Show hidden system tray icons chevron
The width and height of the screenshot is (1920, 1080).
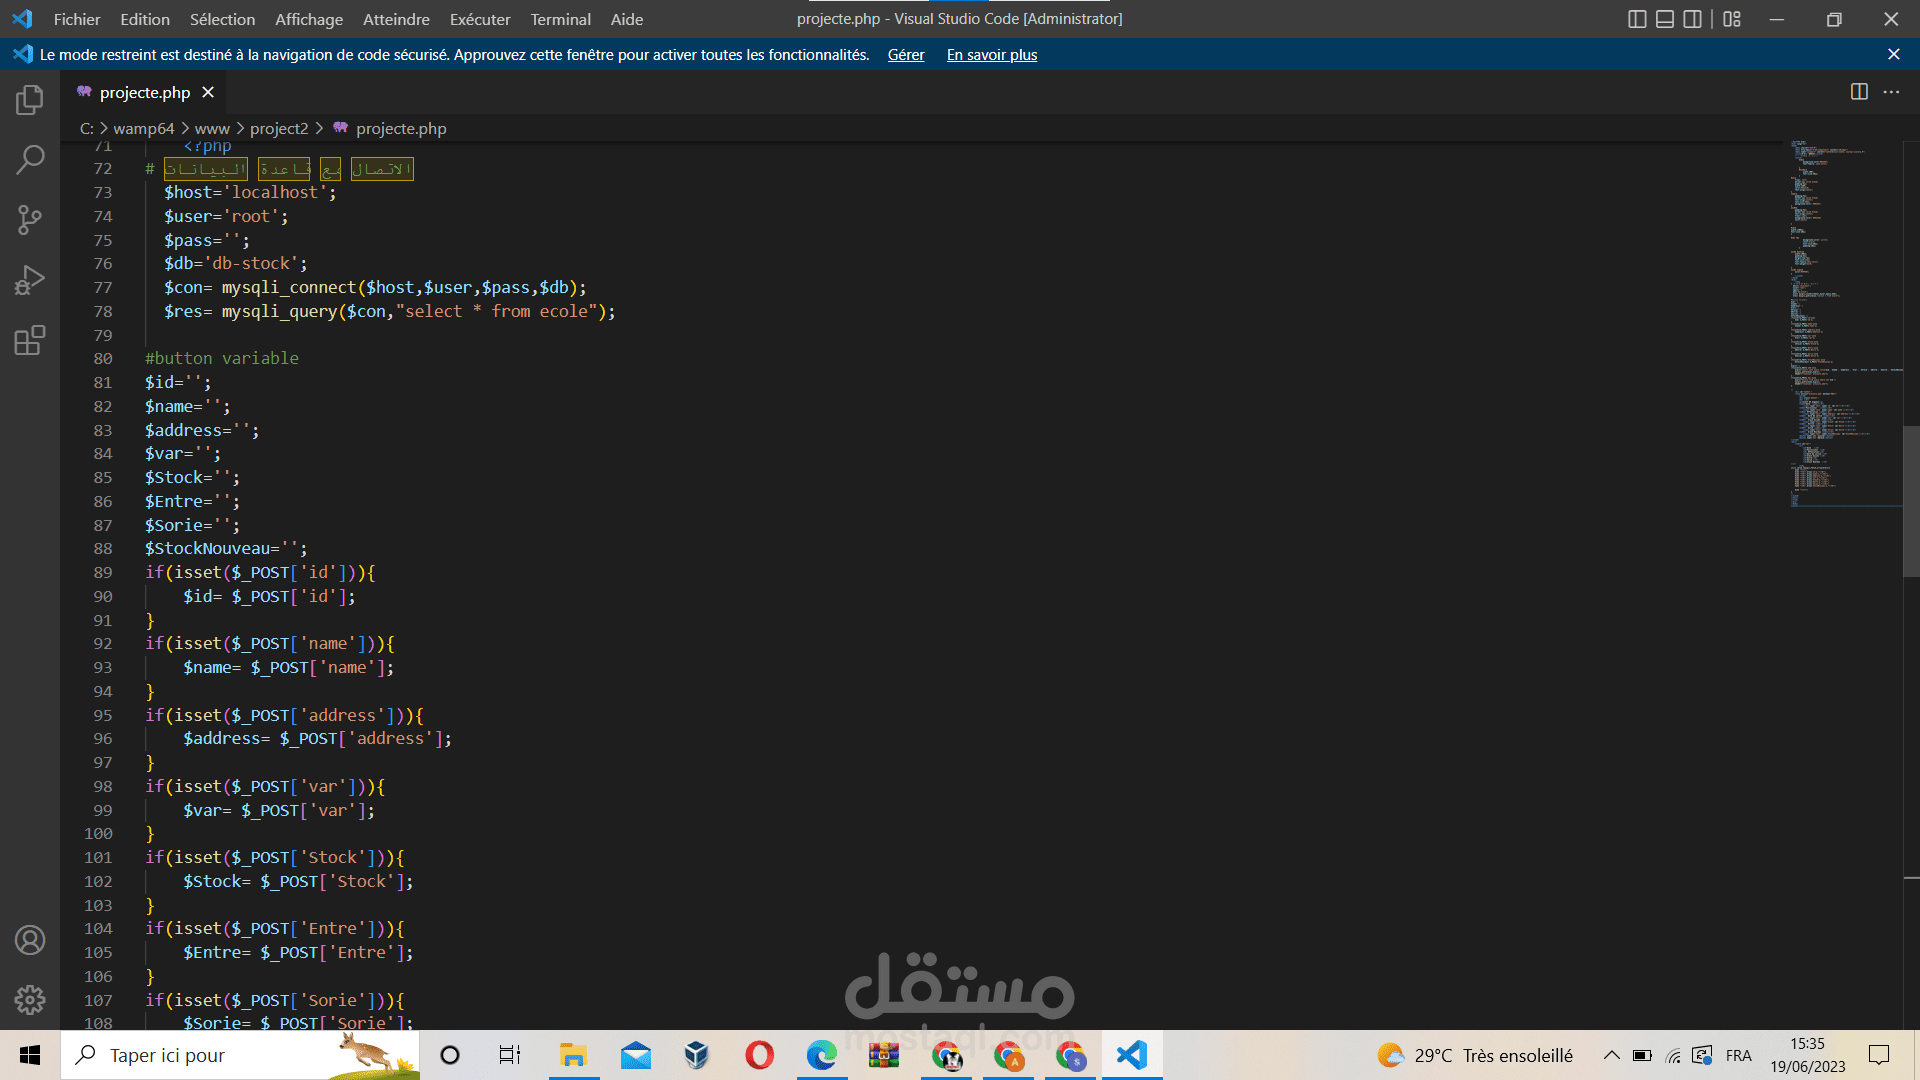coord(1611,1055)
